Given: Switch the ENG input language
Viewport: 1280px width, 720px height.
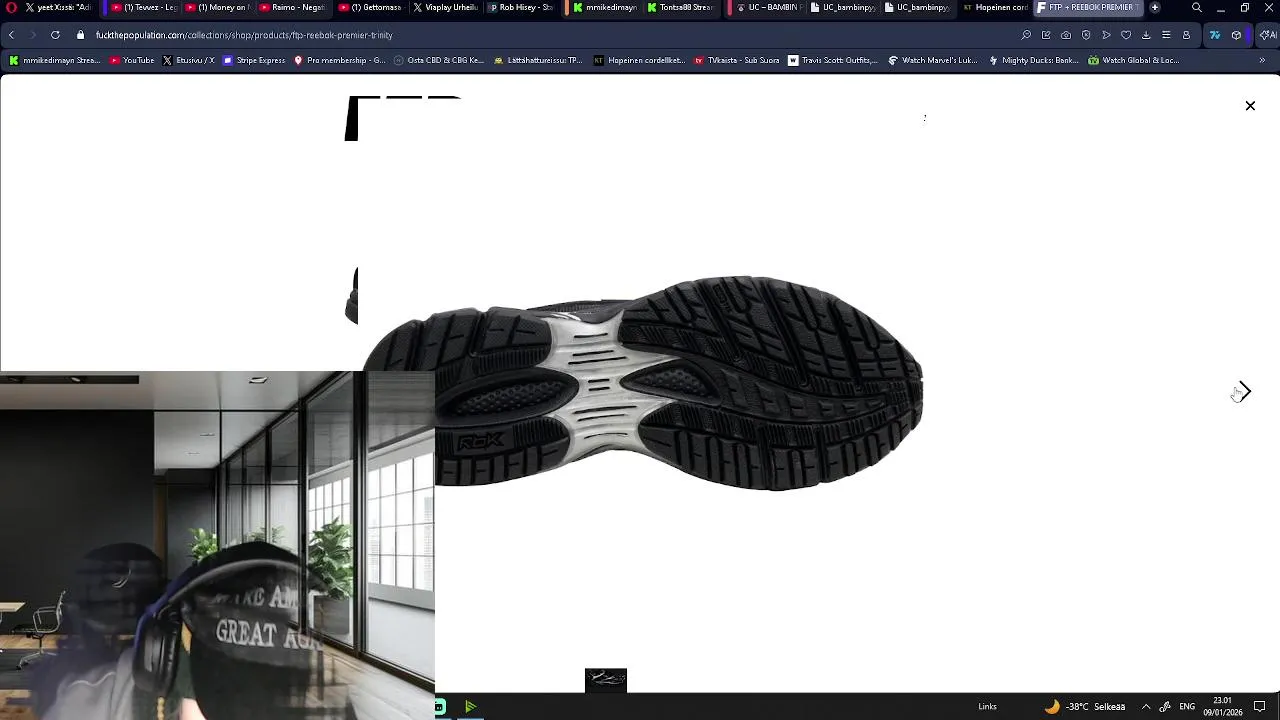Looking at the screenshot, I should click(1187, 707).
